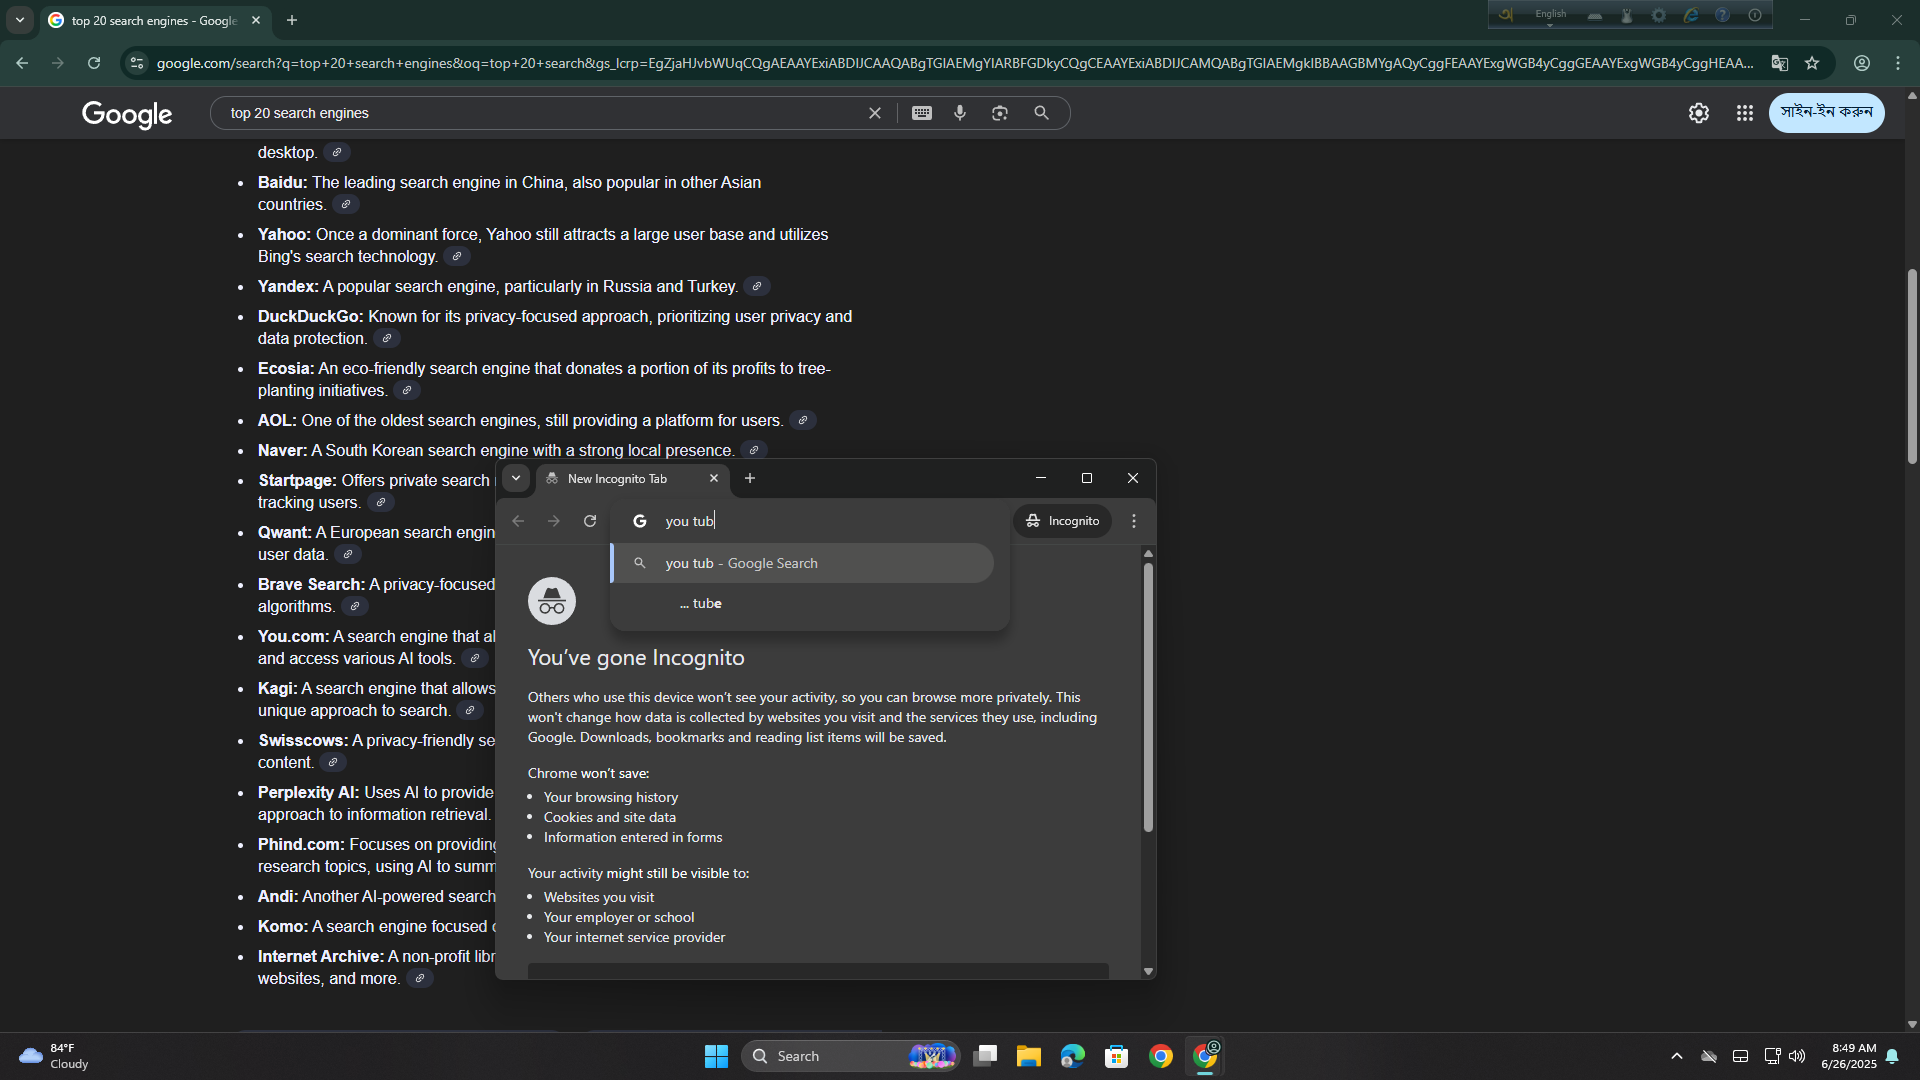Open the weather widget showing 84°F Cloudy
This screenshot has width=1920, height=1080.
click(x=55, y=1056)
